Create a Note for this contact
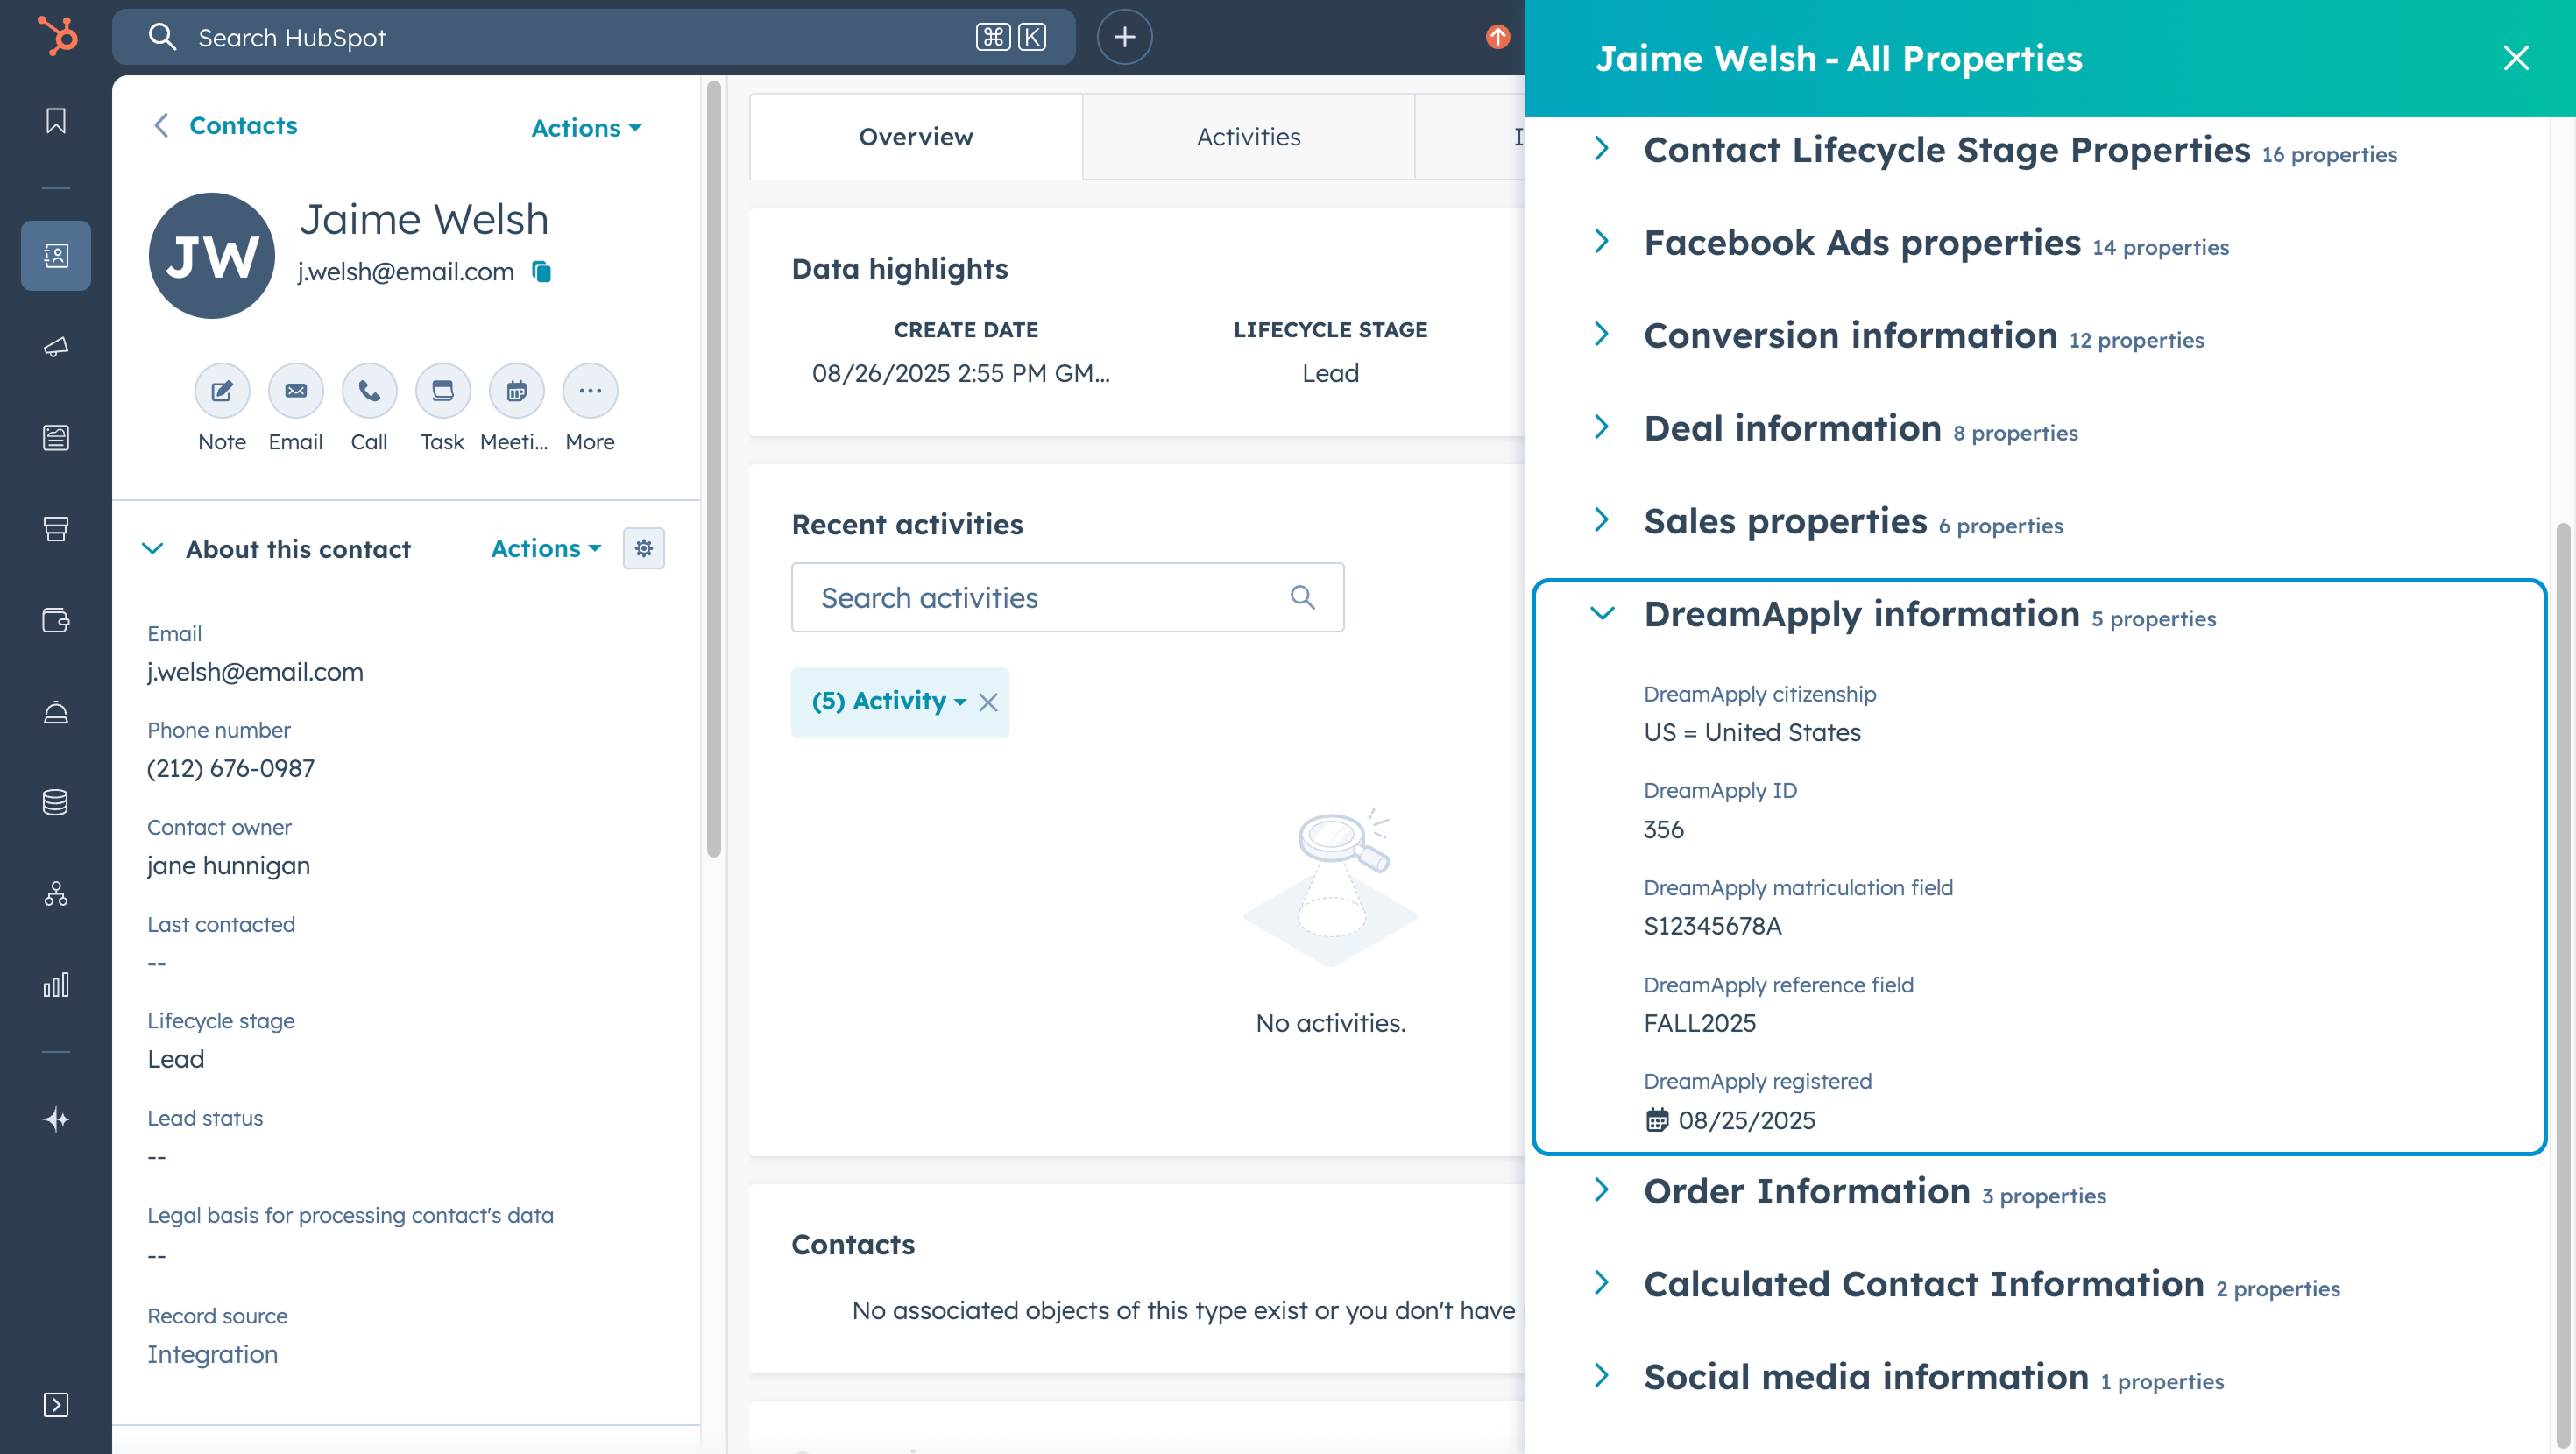 (x=222, y=391)
